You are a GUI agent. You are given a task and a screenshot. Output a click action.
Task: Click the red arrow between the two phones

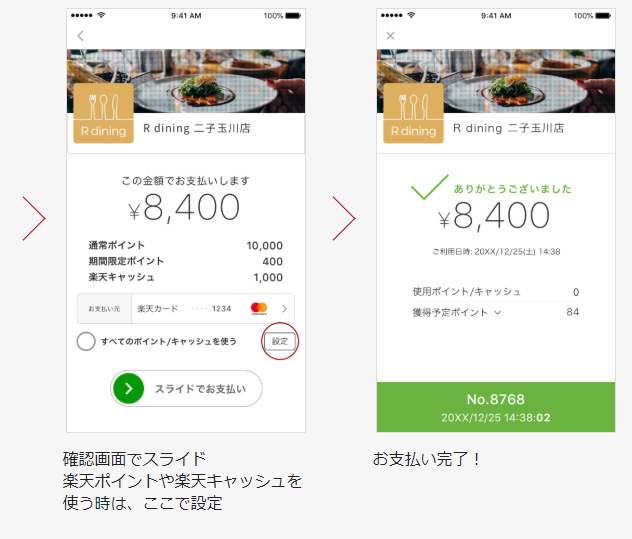(x=344, y=219)
